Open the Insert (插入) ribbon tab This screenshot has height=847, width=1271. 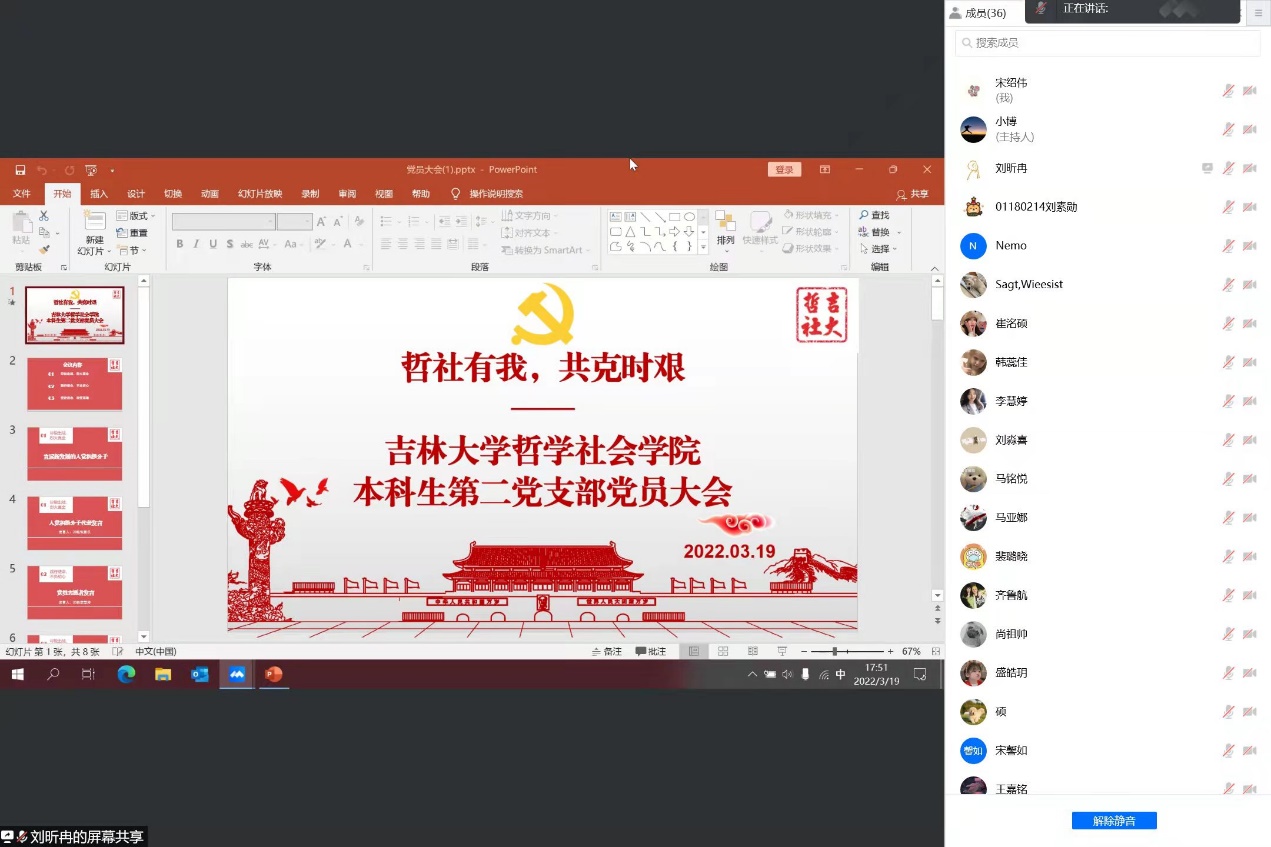(99, 194)
